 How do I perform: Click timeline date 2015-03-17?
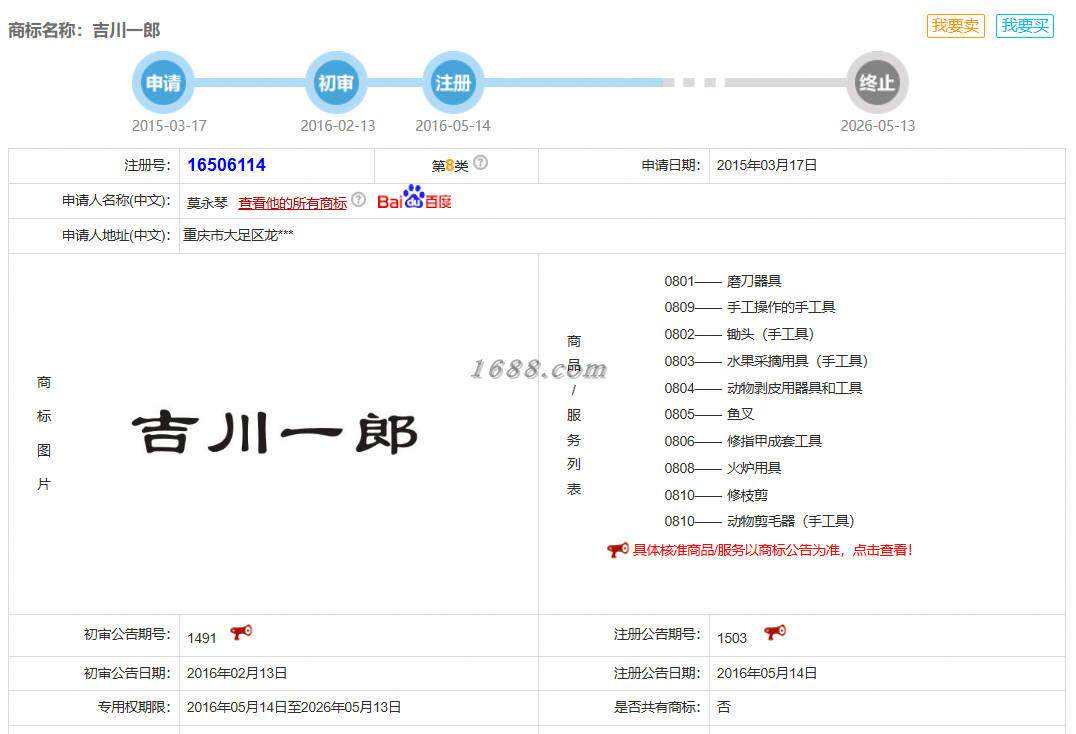(169, 126)
